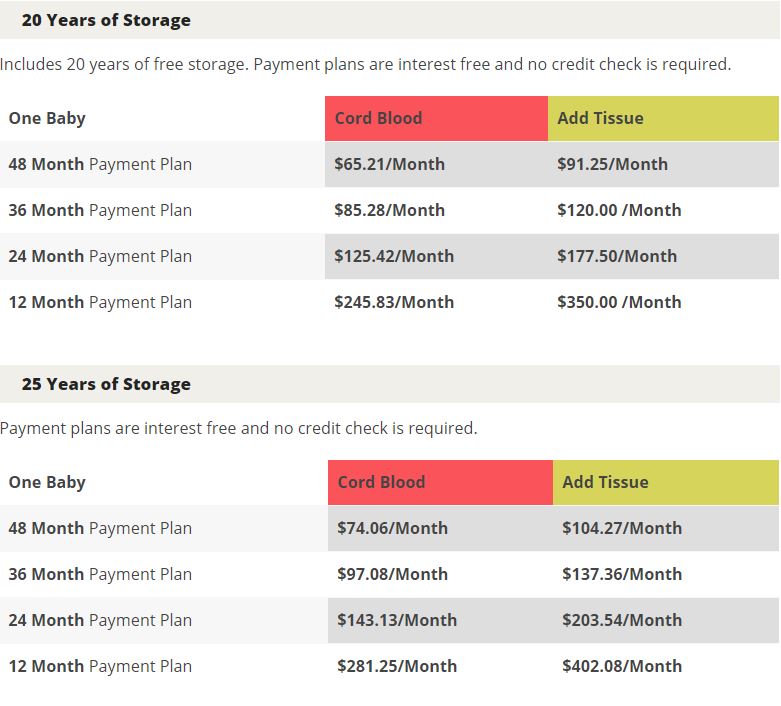Screen dimensions: 781x706
Task: Click the $137.36/Month price cell
Action: [x=665, y=574]
